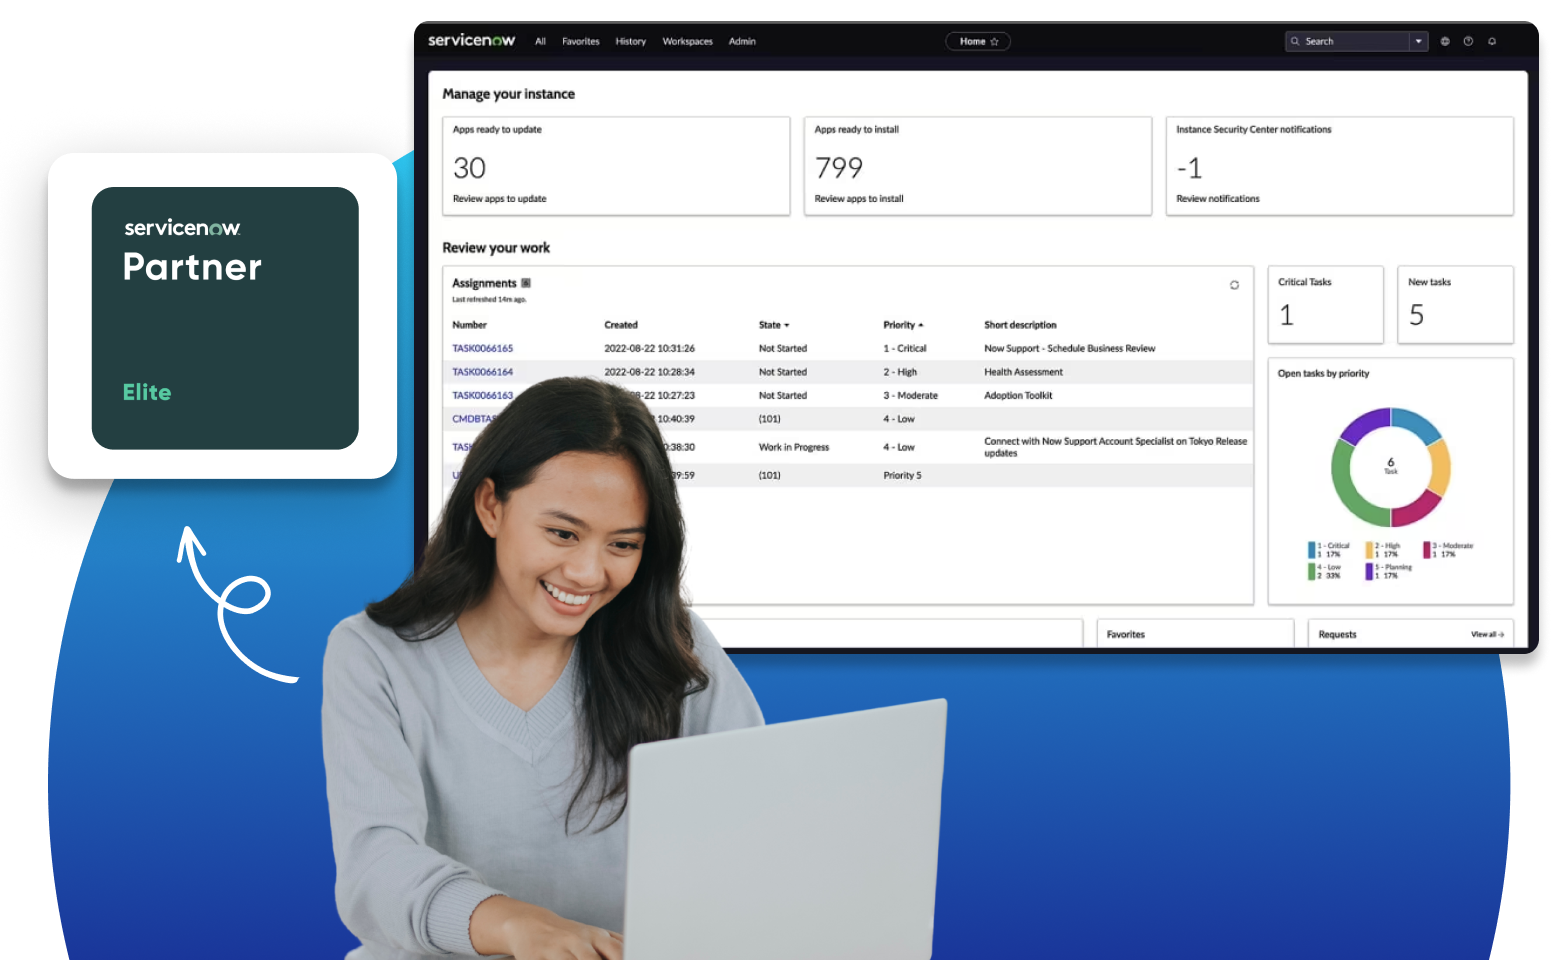Toggle the Priority column sort arrow
1560x960 pixels.
click(x=920, y=325)
